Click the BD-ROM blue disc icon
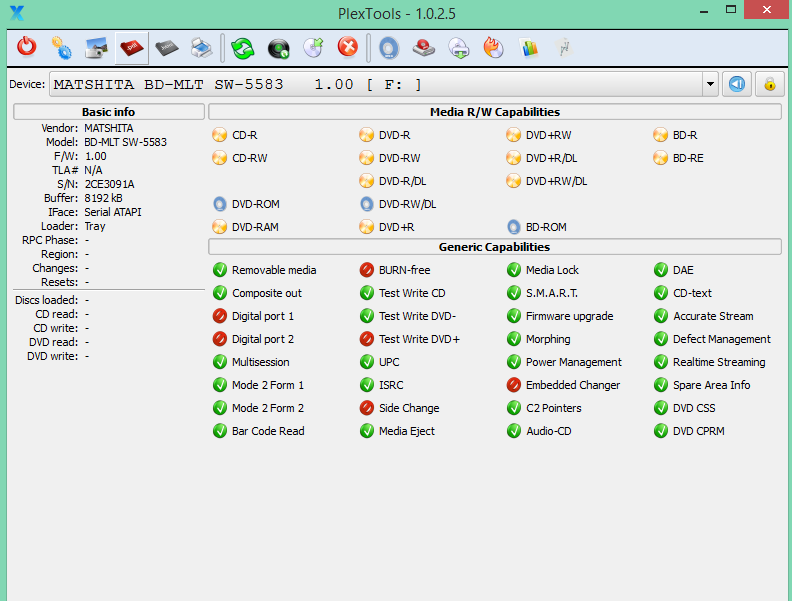 [x=514, y=227]
